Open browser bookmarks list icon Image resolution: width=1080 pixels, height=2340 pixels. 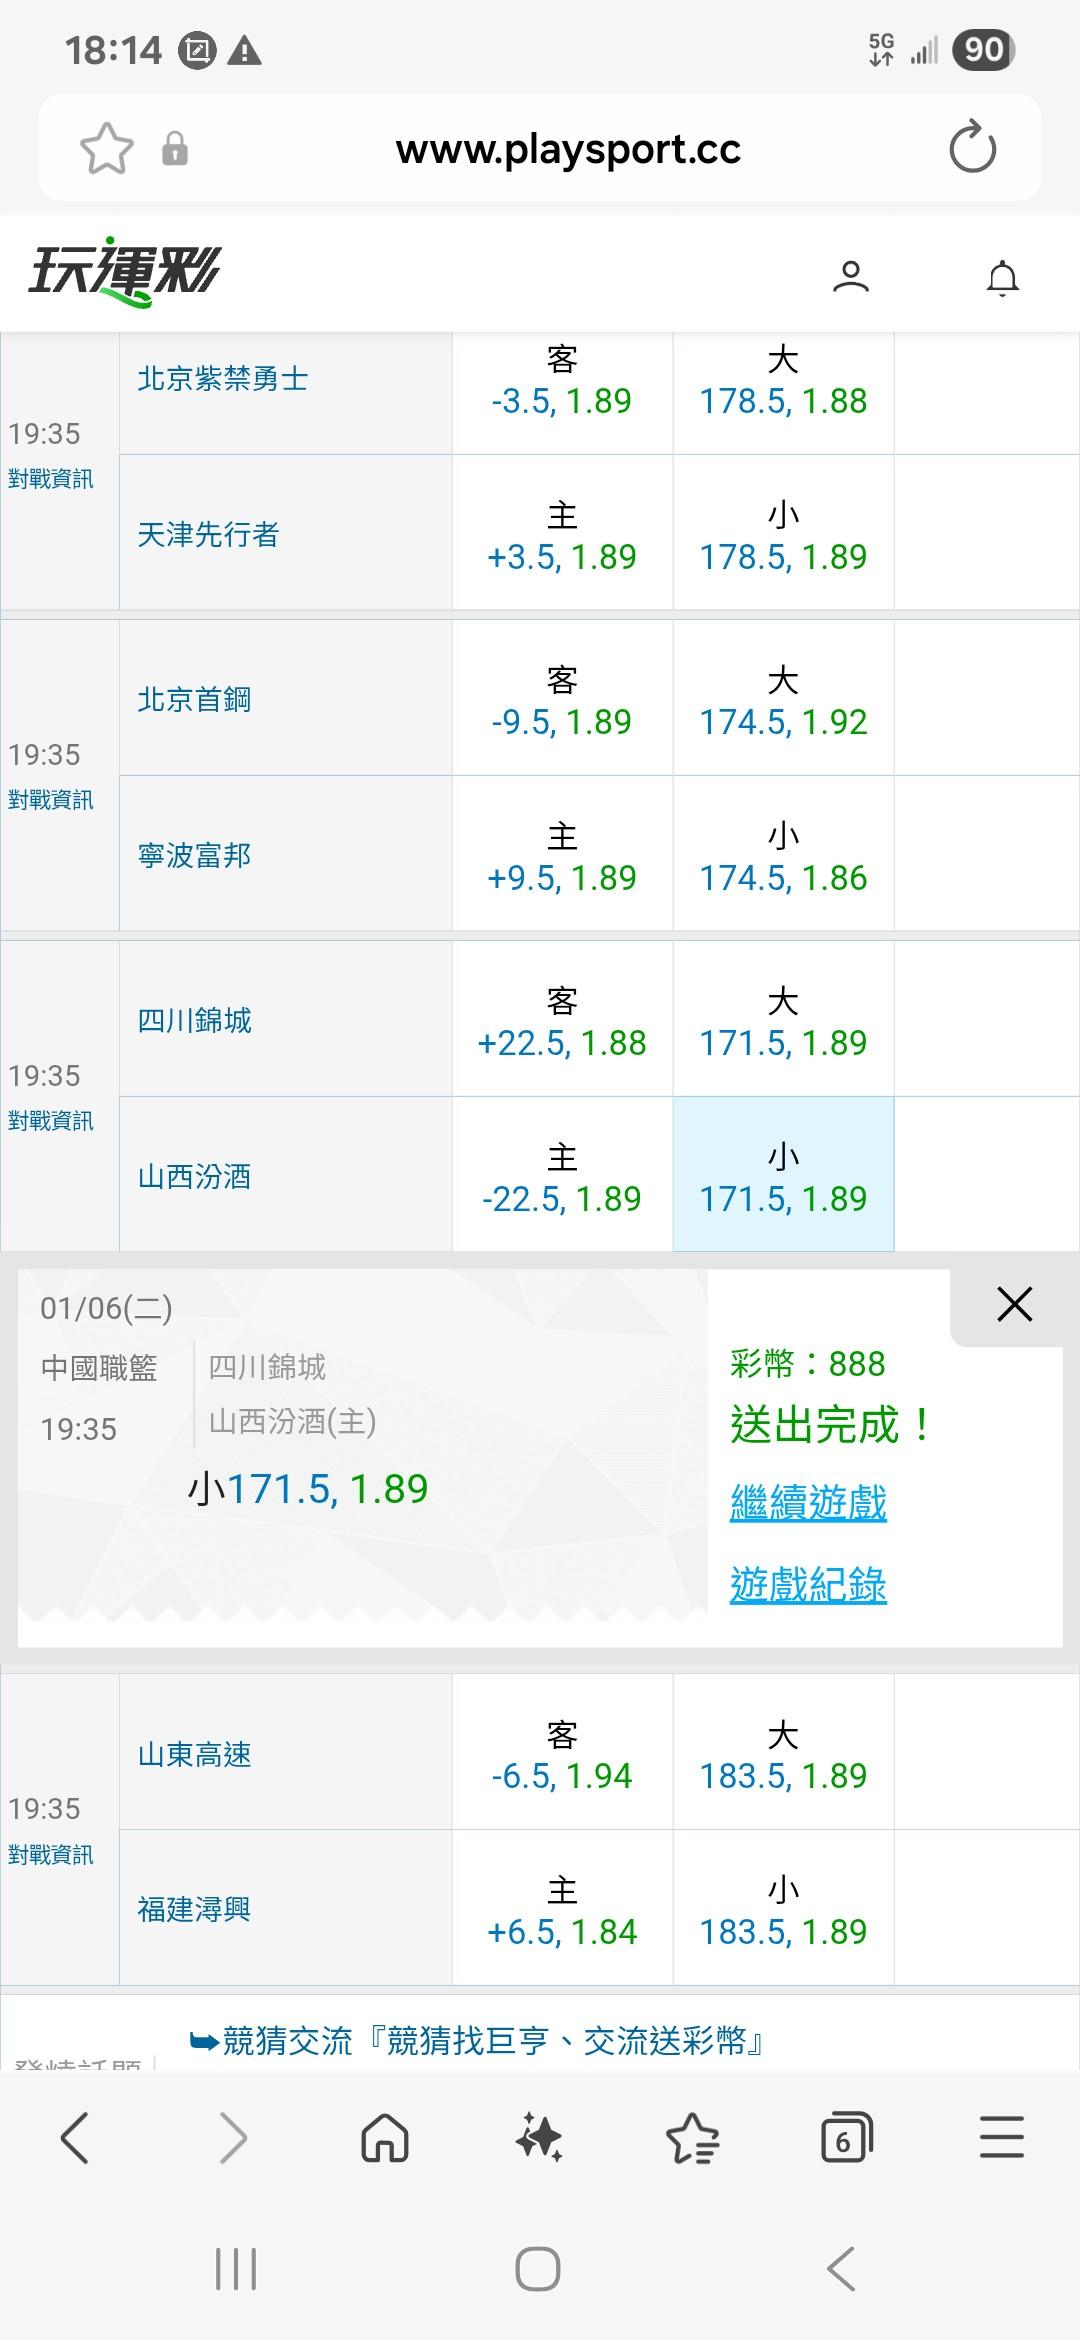(x=692, y=2139)
